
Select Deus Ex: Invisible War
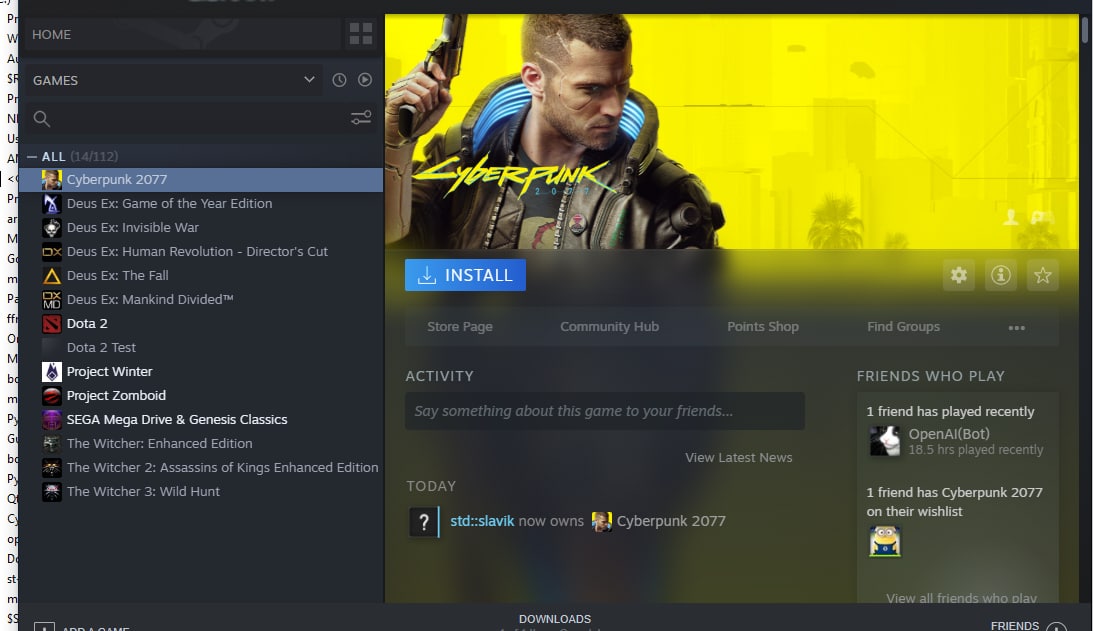click(201, 227)
